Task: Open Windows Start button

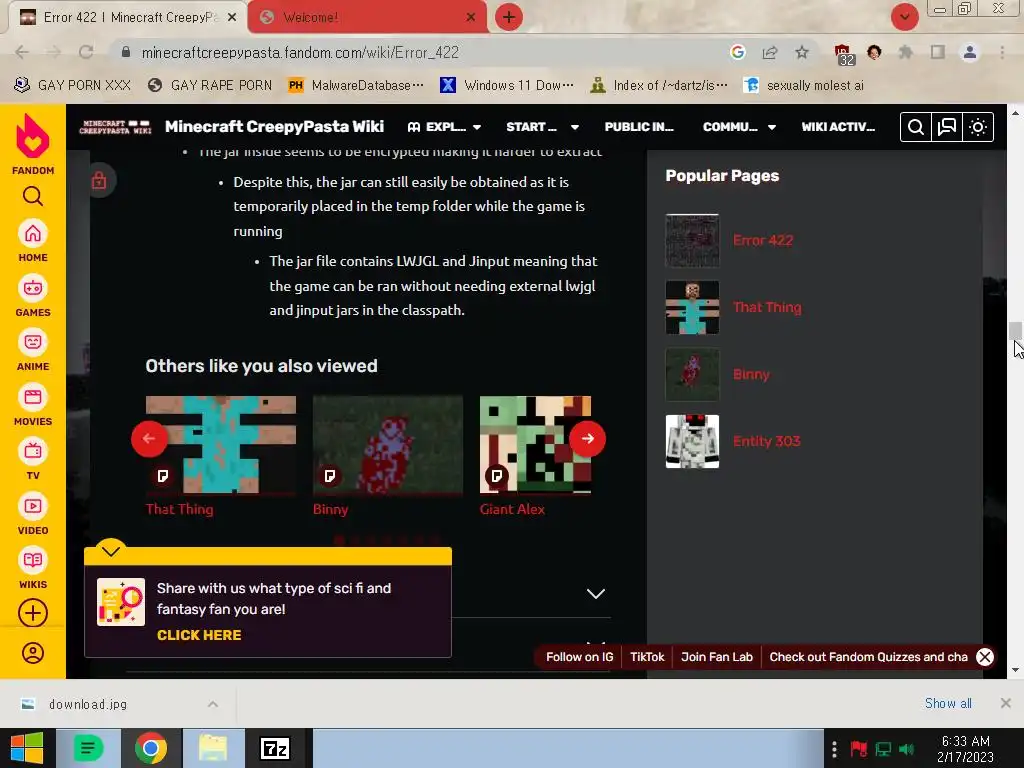Action: 27,748
